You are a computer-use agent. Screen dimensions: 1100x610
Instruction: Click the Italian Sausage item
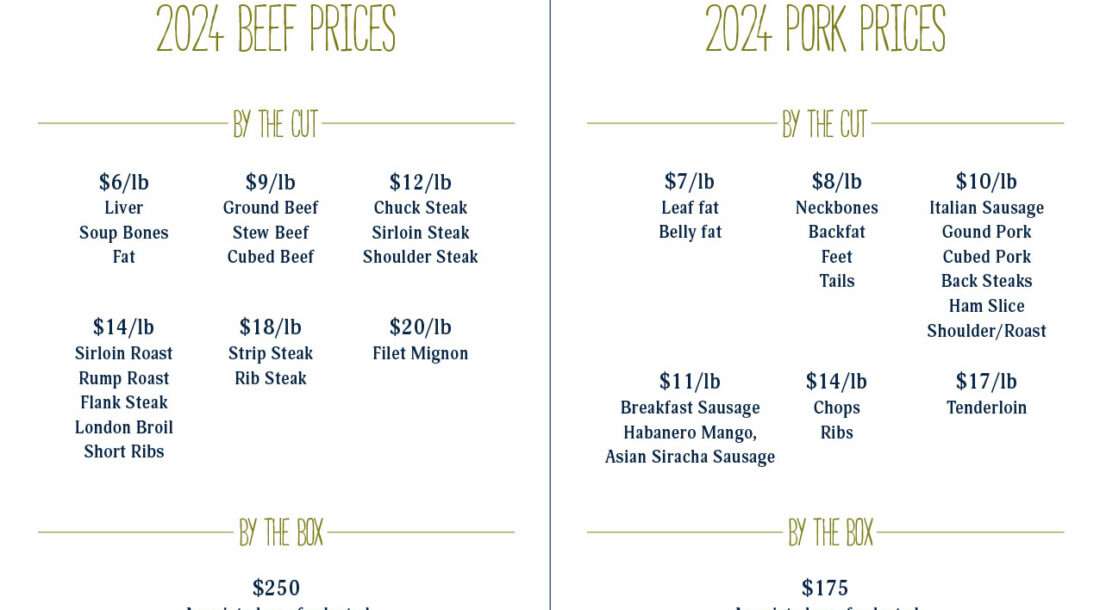pyautogui.click(x=986, y=208)
